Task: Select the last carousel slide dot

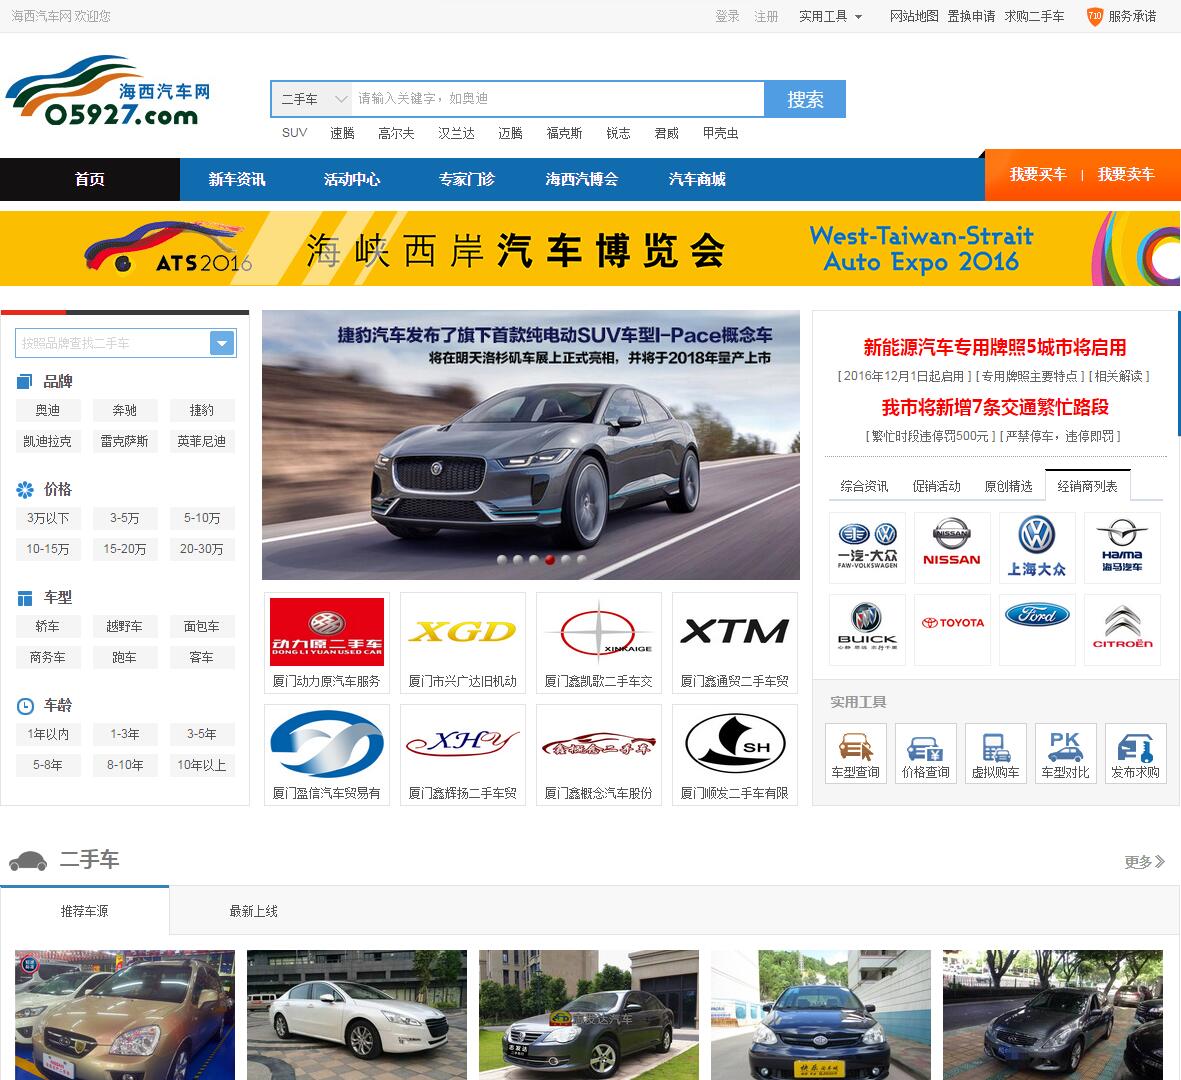Action: pos(581,560)
